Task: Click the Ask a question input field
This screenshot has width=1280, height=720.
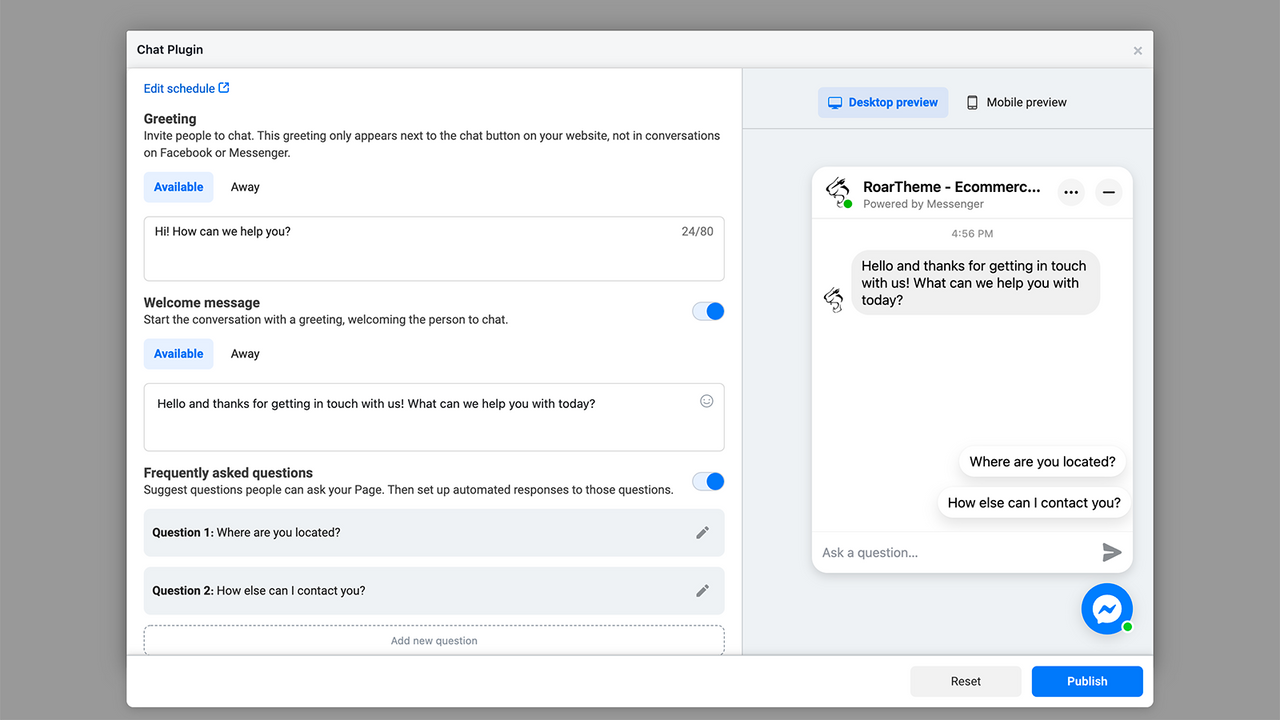Action: 920,551
